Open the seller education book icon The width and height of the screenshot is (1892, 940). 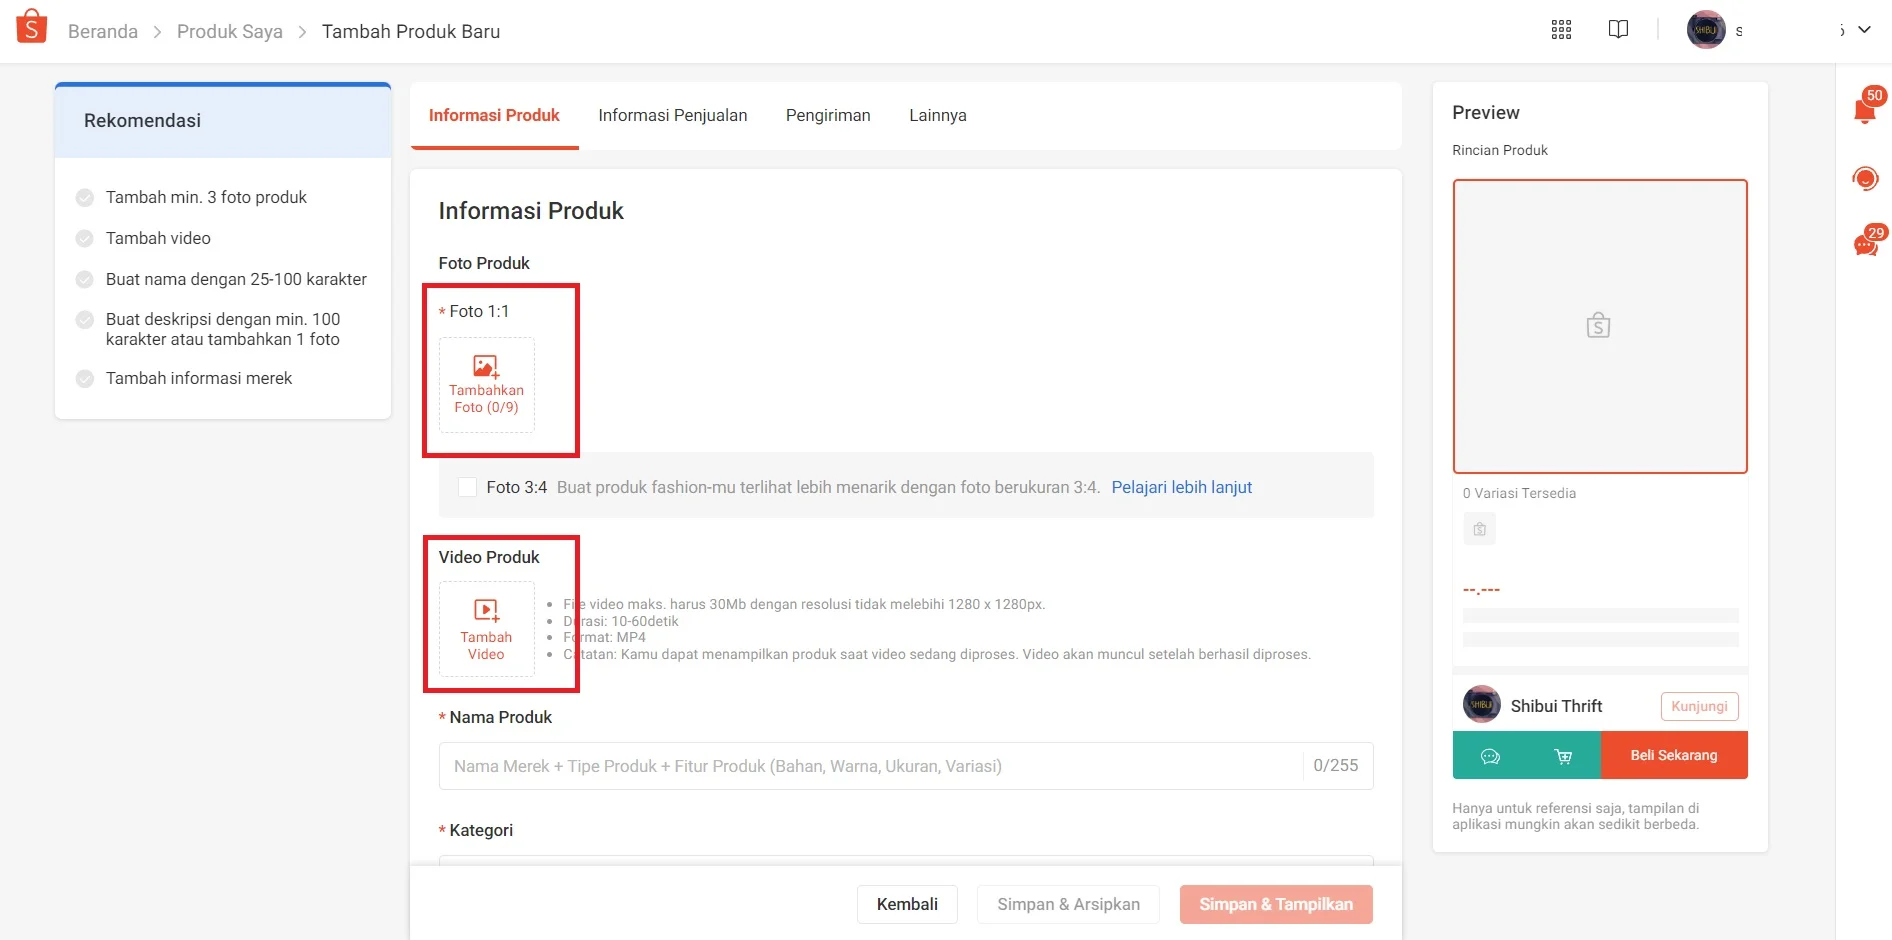point(1618,29)
